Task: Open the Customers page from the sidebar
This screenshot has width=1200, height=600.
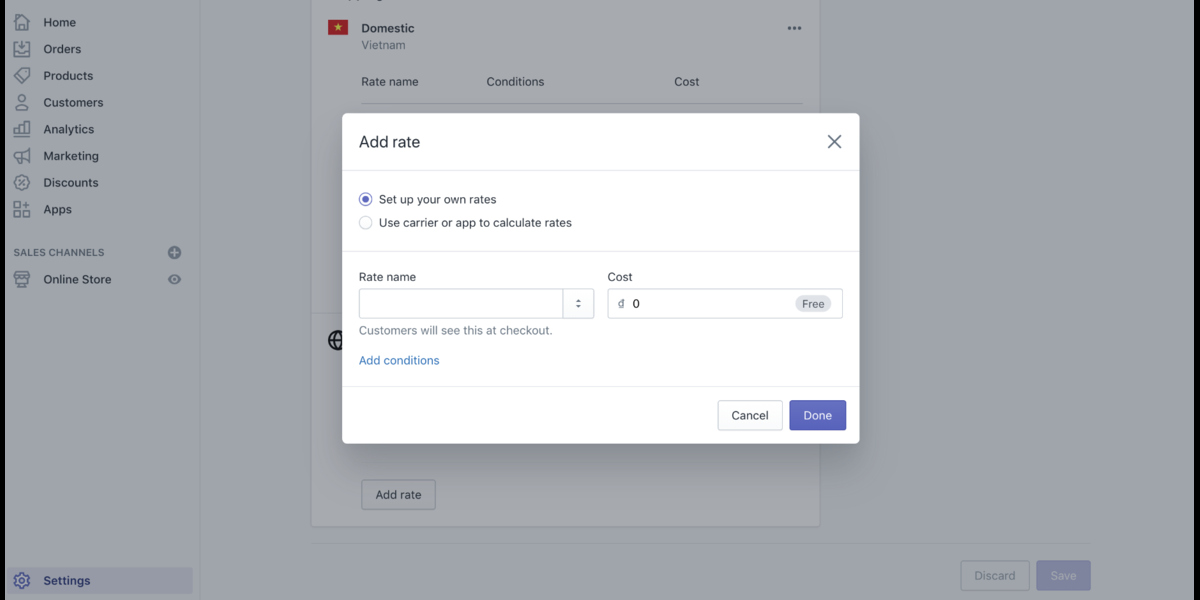Action: 22,102
